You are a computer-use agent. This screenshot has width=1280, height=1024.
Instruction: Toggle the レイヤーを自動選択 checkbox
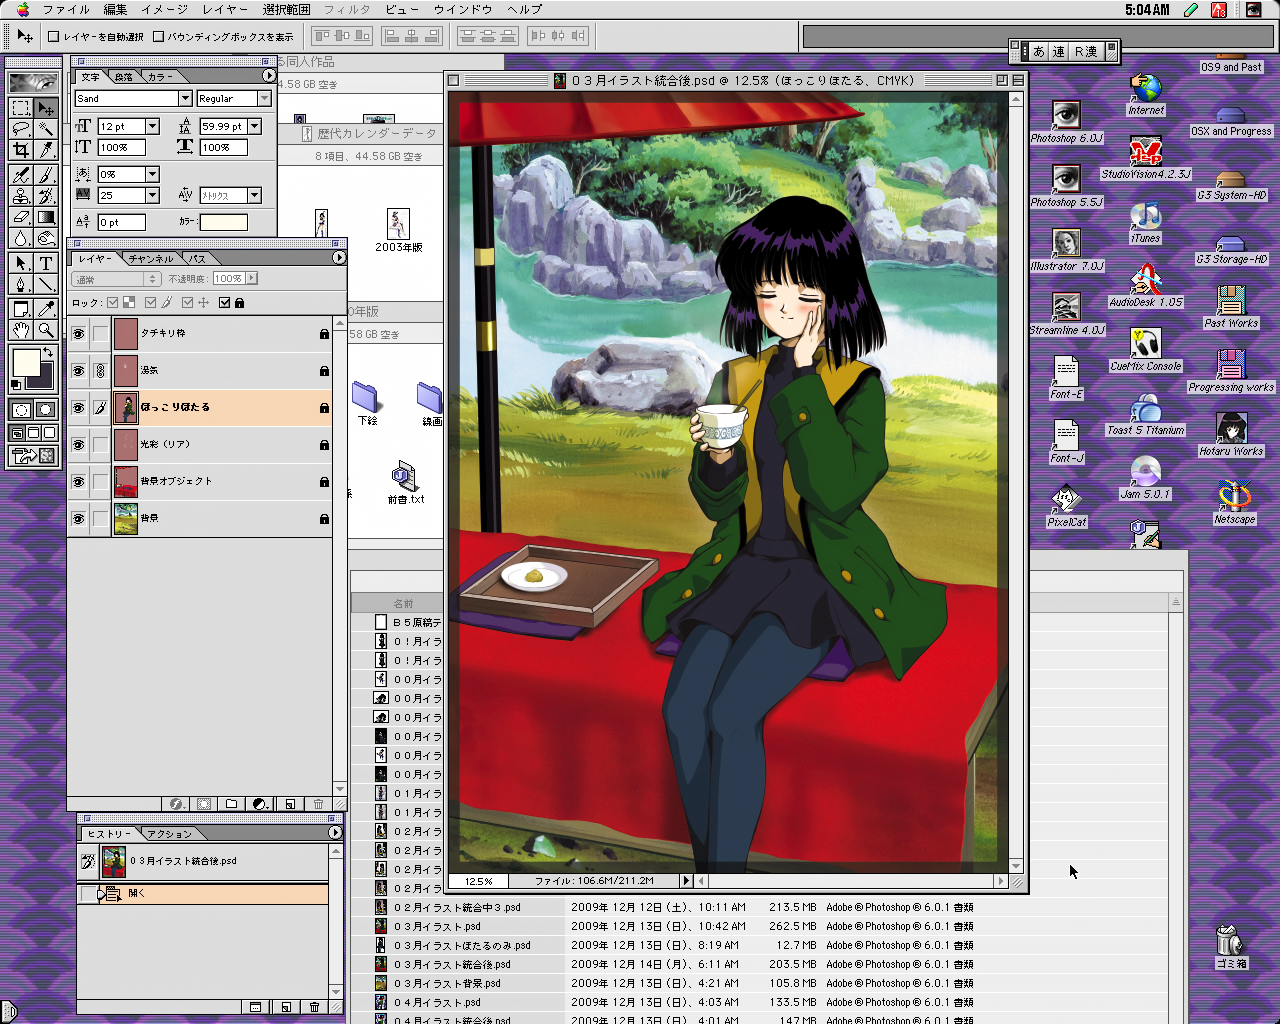pos(54,37)
